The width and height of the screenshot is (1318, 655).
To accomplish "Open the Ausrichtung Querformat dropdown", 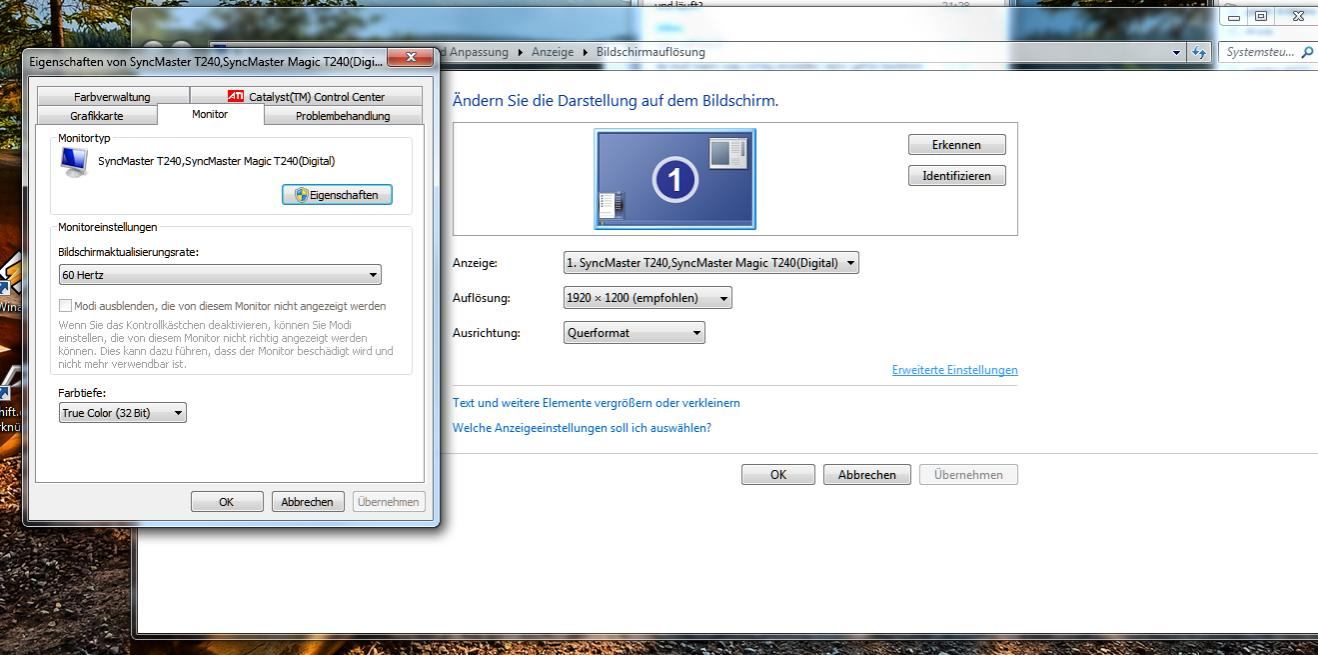I will (x=634, y=333).
